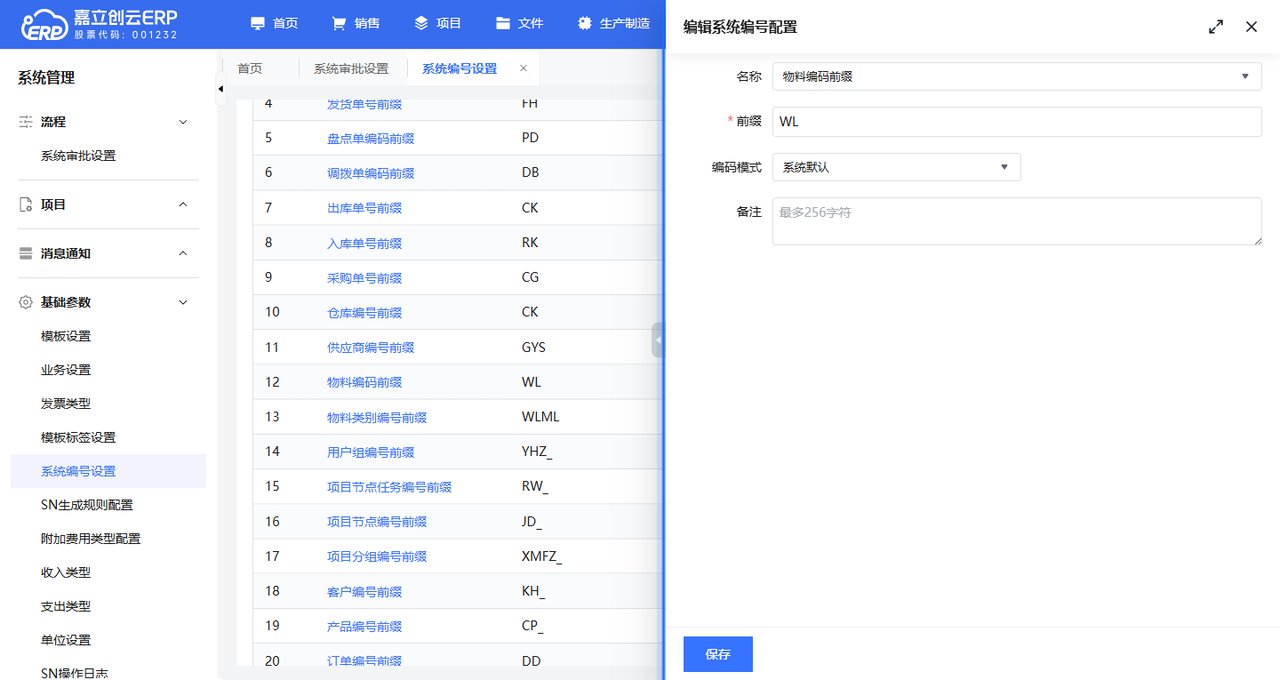Open 附加费用类型配置 in the sidebar
This screenshot has width=1280, height=680.
91,539
